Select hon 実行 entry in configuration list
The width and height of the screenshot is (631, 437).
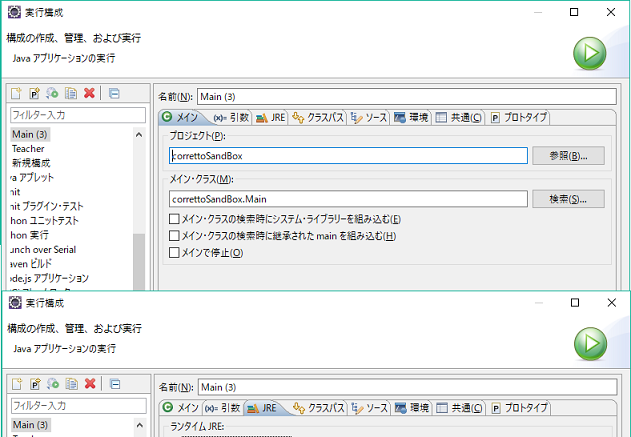click(29, 235)
